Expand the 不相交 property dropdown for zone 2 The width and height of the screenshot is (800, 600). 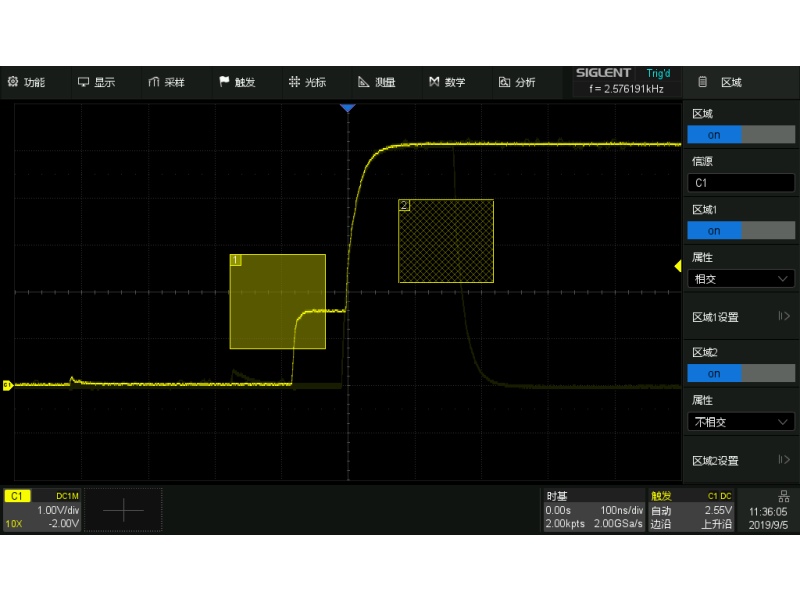(x=740, y=422)
